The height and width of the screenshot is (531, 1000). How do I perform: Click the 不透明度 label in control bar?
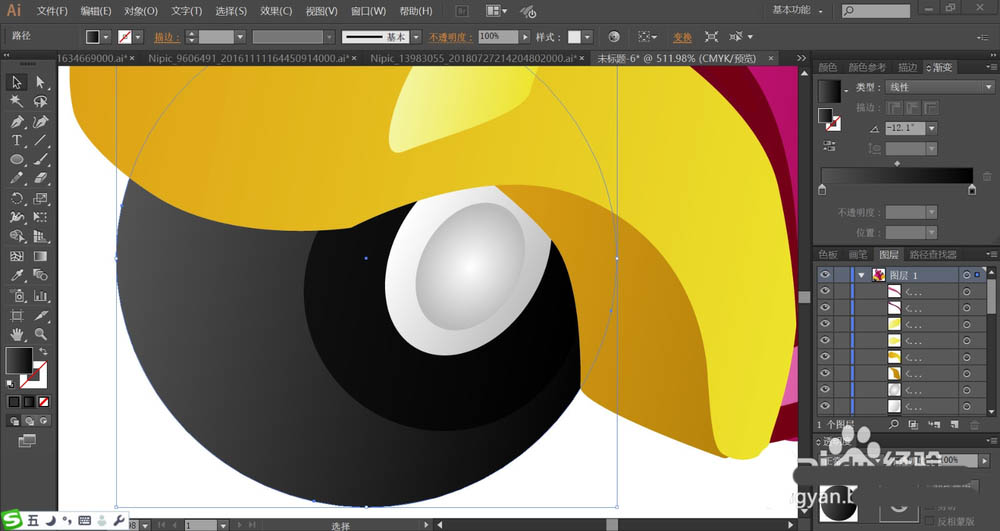point(451,36)
